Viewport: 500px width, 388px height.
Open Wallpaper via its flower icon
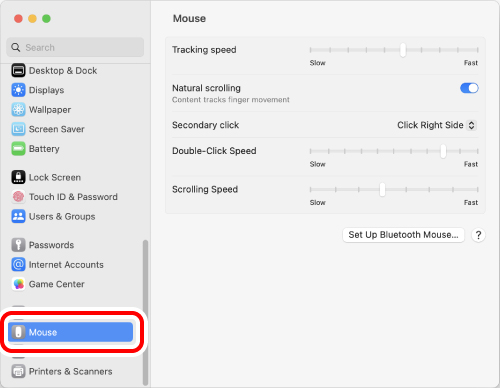18,110
